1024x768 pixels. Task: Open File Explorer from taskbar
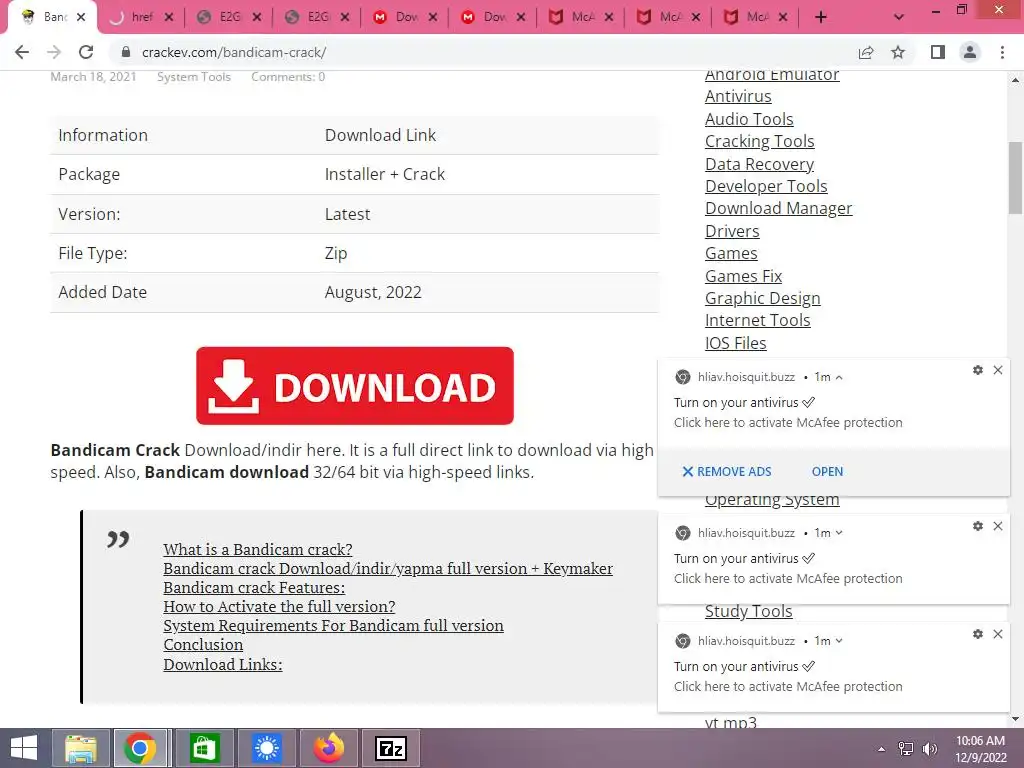(80, 748)
